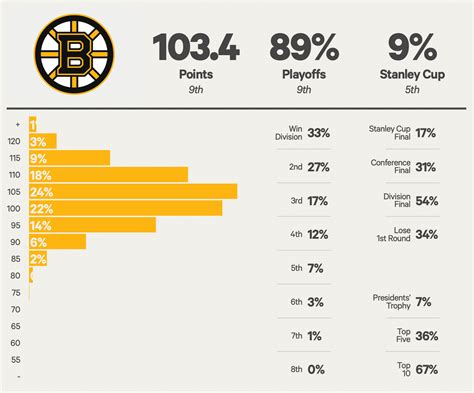
Task: Click the 18% bar at 110 points
Action: pyautogui.click(x=109, y=175)
